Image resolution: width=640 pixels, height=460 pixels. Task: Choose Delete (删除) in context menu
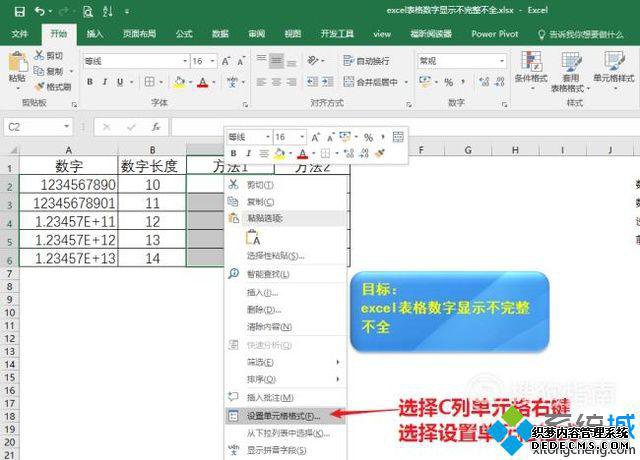point(286,309)
